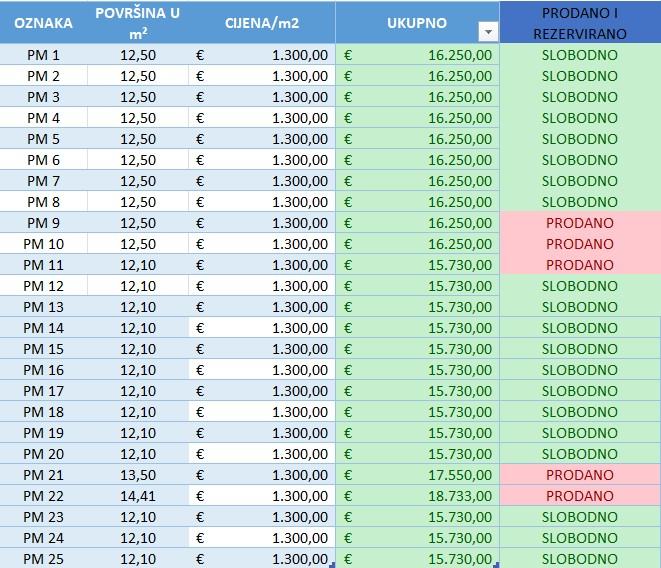
Task: Select the cell labeled PM 4
Action: click(x=43, y=118)
